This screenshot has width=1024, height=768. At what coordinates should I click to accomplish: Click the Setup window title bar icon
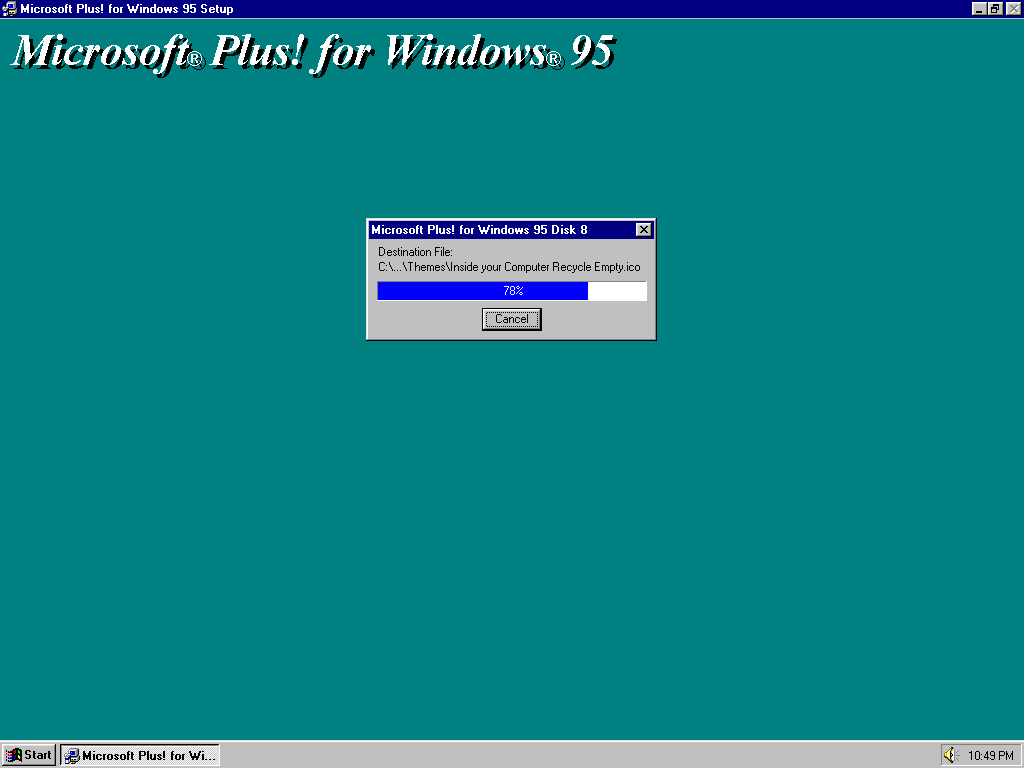pos(9,8)
